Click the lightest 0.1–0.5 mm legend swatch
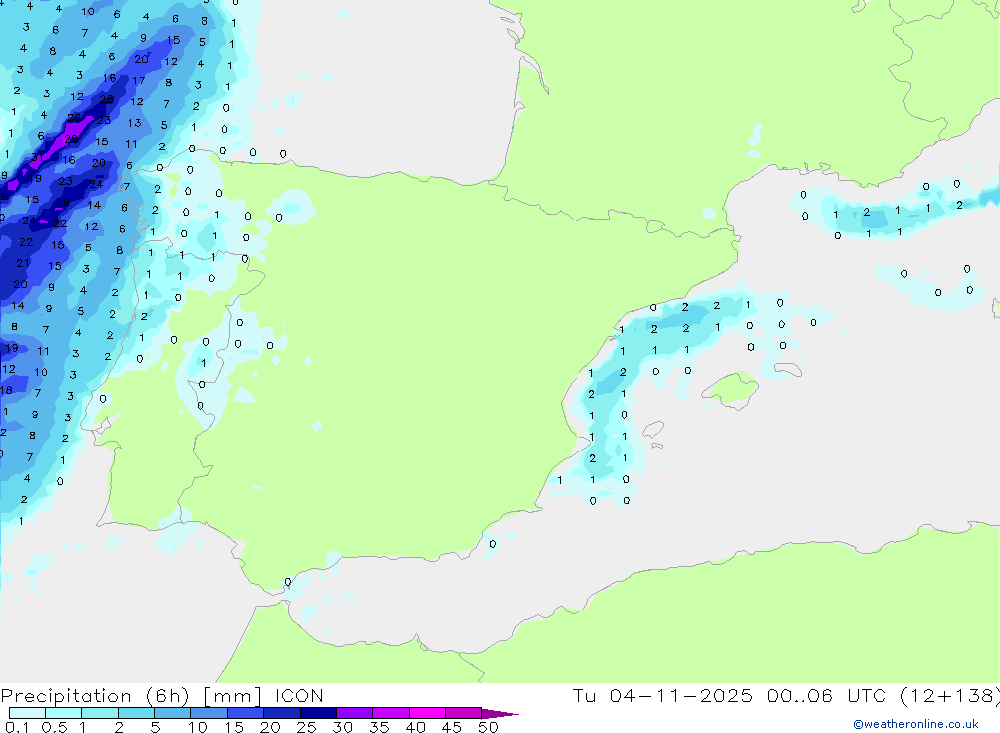This screenshot has height=733, width=1000. click(27, 713)
